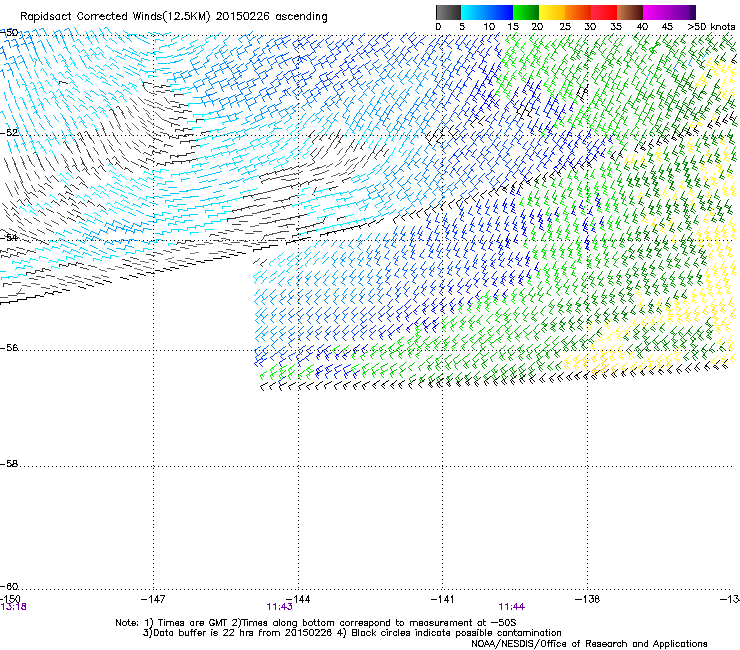The height and width of the screenshot is (650, 740).
Task: Click the latitude label '-58'
Action: pyautogui.click(x=9, y=464)
